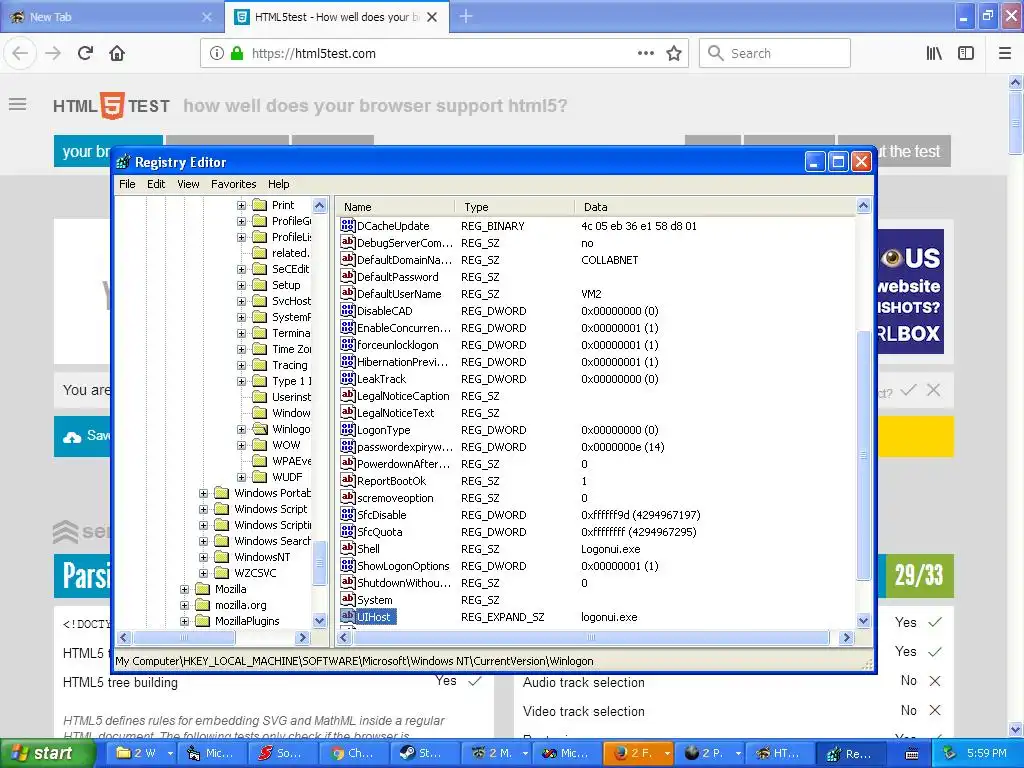The height and width of the screenshot is (768, 1024).
Task: Click the Firefox back arrow button
Action: [20, 53]
